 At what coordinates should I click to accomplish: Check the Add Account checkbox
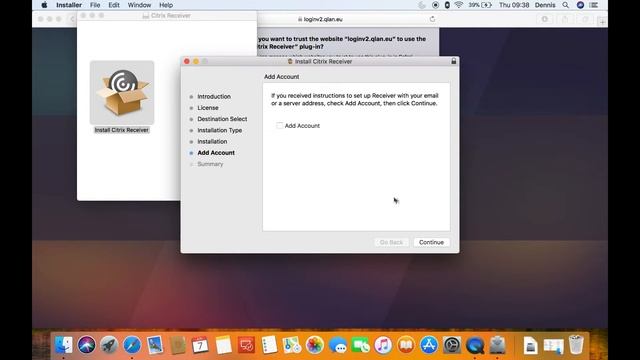click(280, 126)
